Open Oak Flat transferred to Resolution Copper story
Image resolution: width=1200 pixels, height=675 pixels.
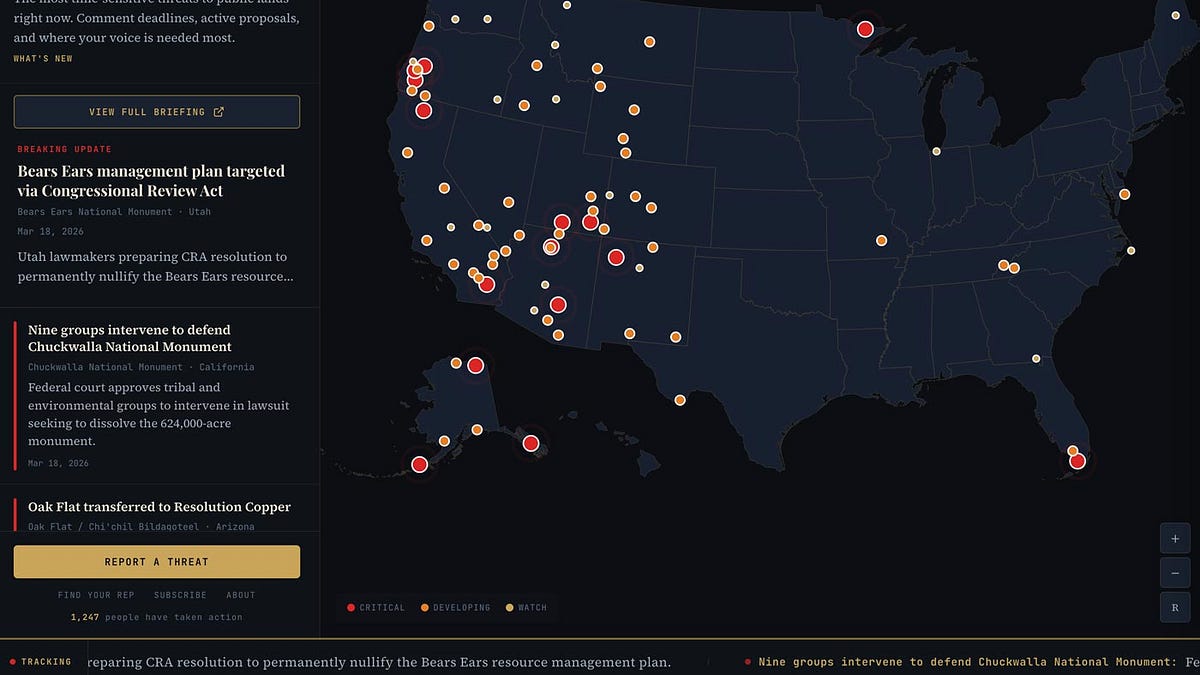(x=159, y=507)
